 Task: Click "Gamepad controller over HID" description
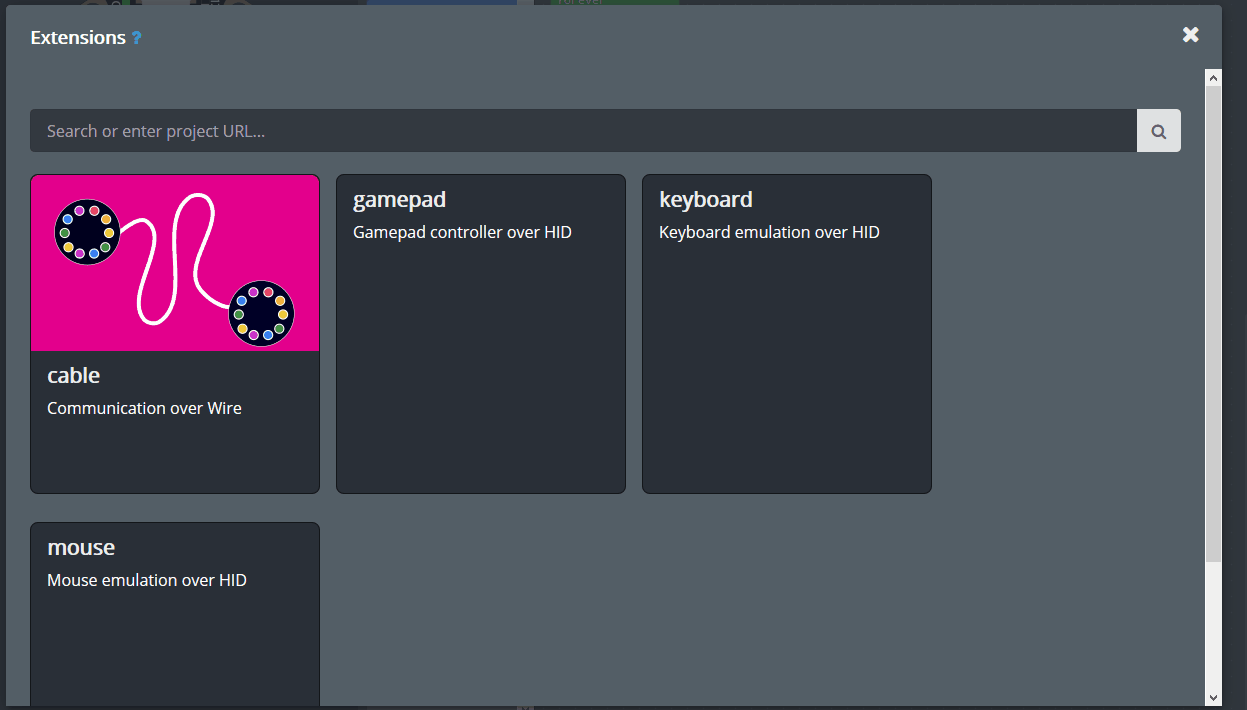pos(462,232)
